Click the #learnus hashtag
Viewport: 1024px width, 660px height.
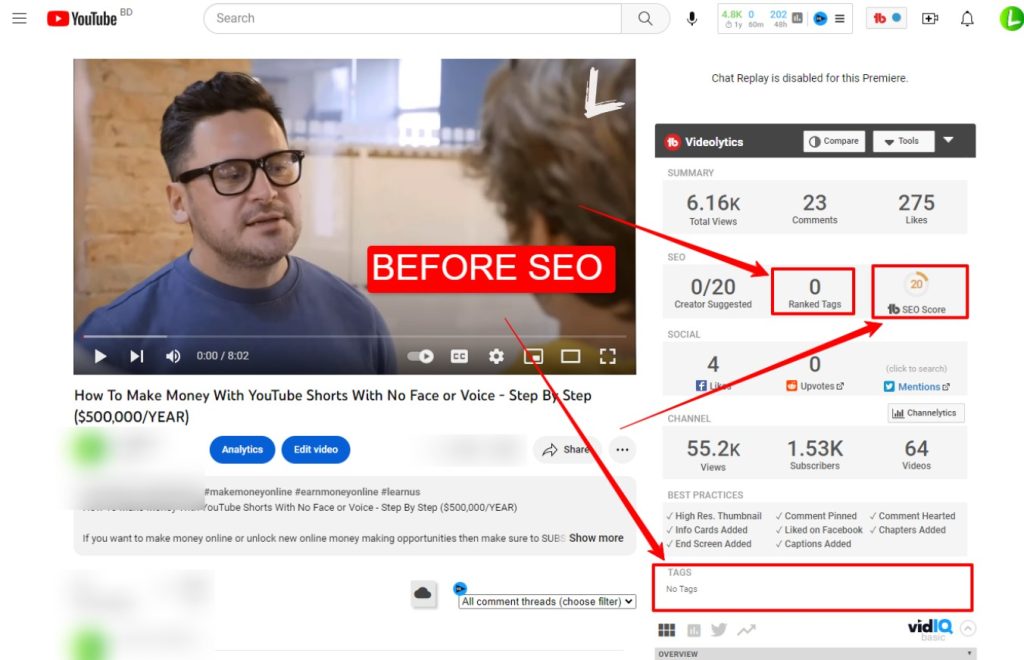pyautogui.click(x=400, y=492)
